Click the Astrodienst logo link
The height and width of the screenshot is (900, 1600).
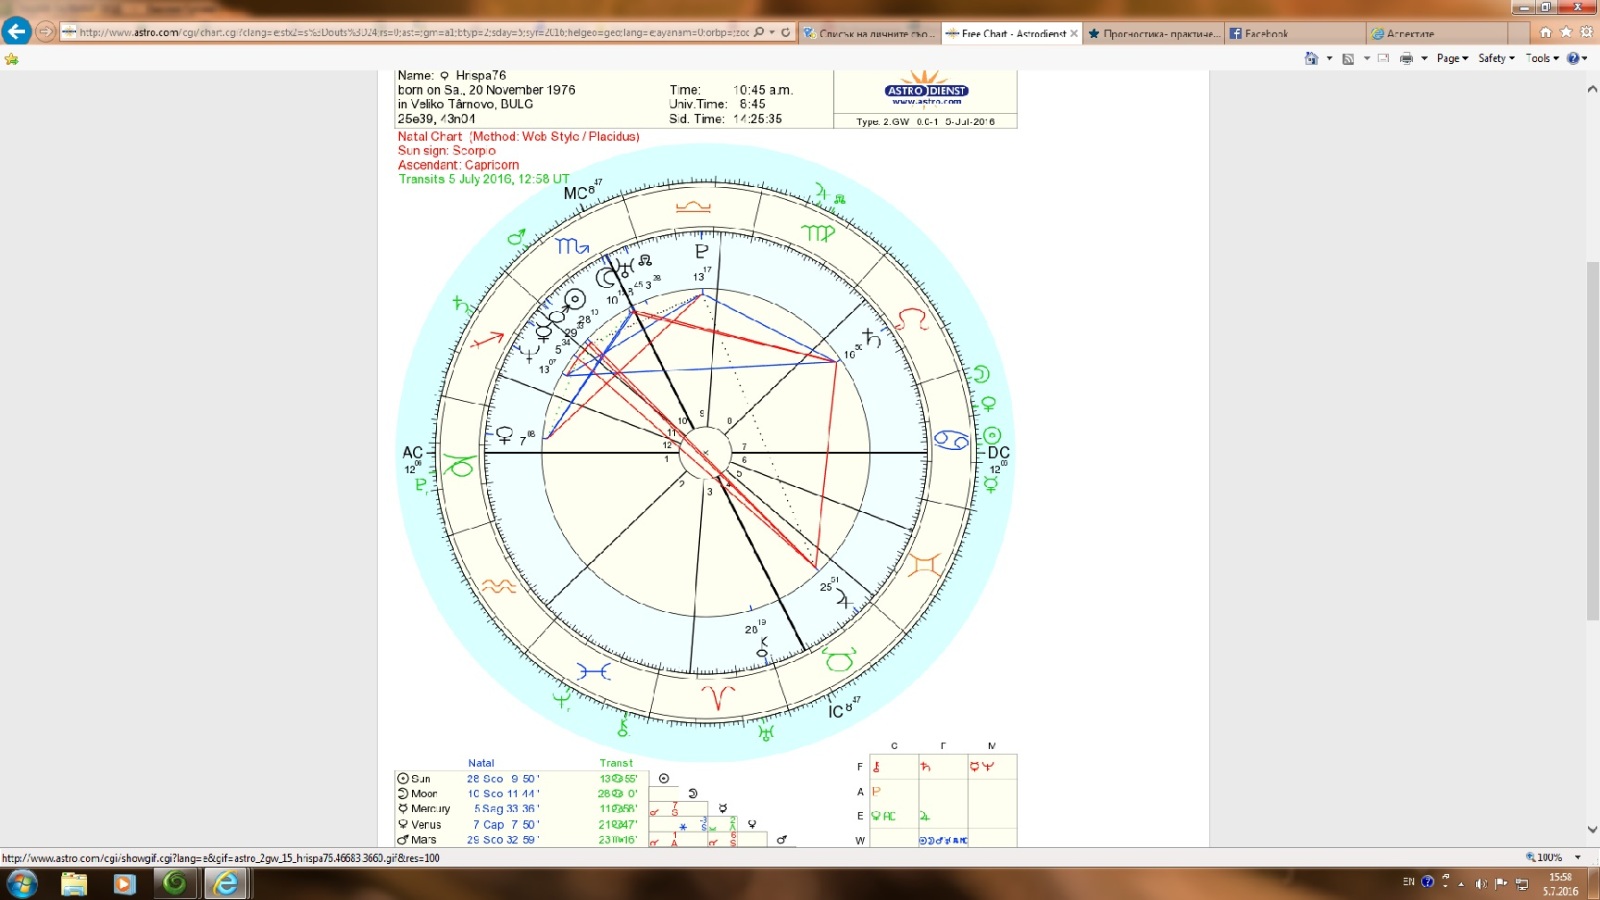point(926,92)
